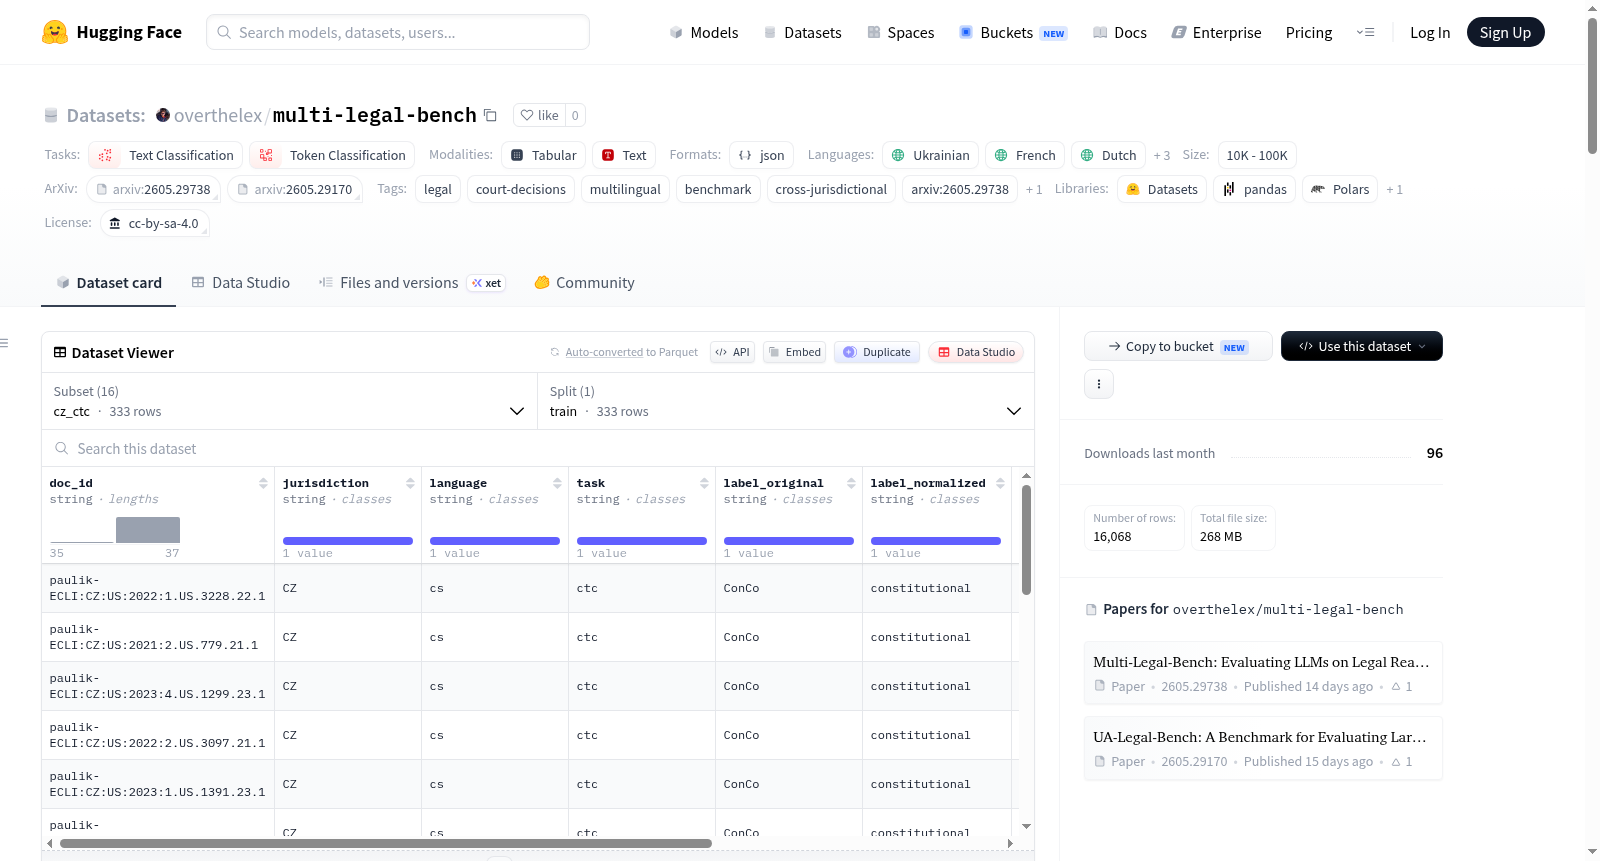1600x861 pixels.
Task: Click the Sign Up button
Action: 1505,32
